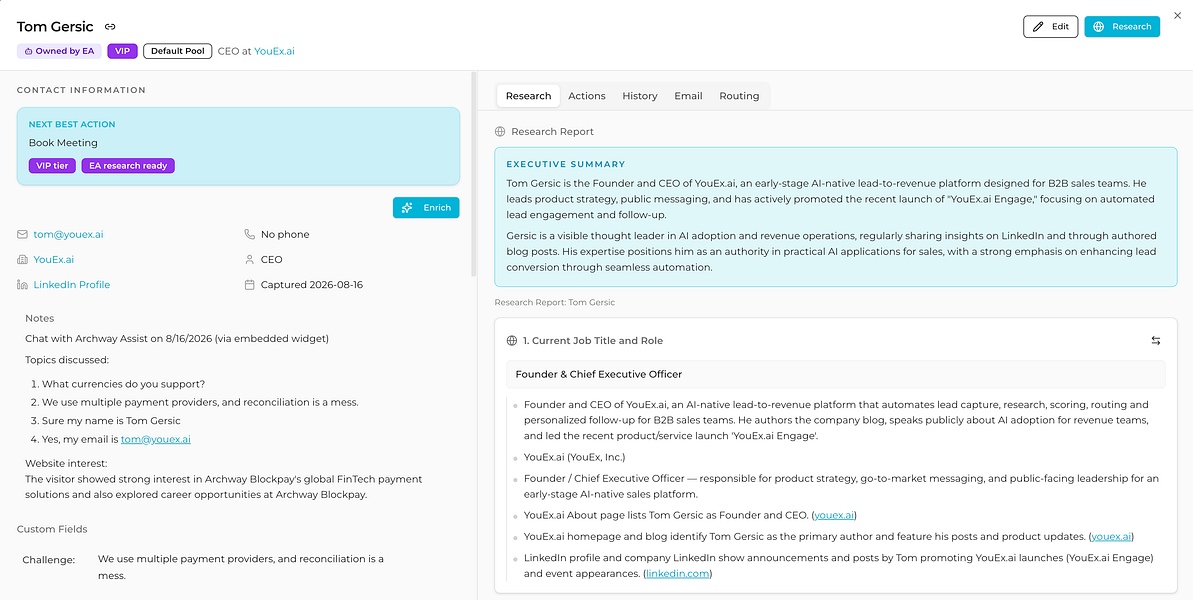Click the purple VIP badge
This screenshot has width=1193, height=600.
122,52
